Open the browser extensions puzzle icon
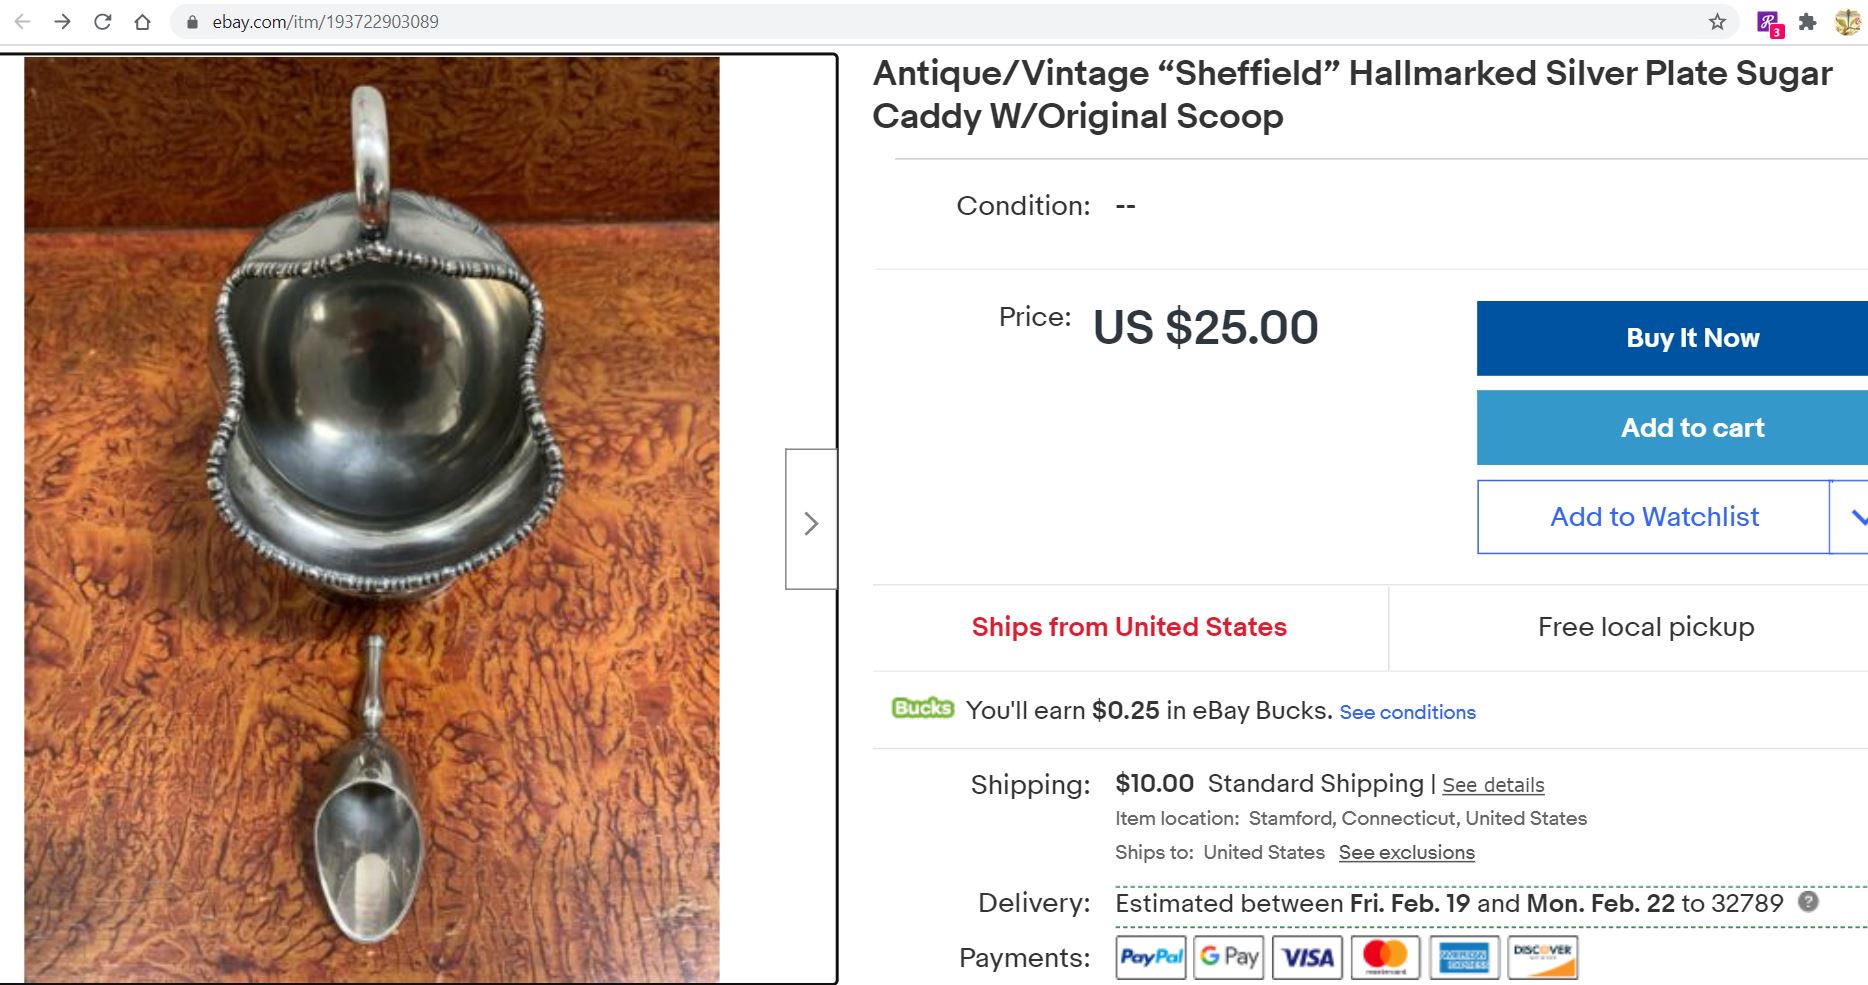 coord(1807,21)
